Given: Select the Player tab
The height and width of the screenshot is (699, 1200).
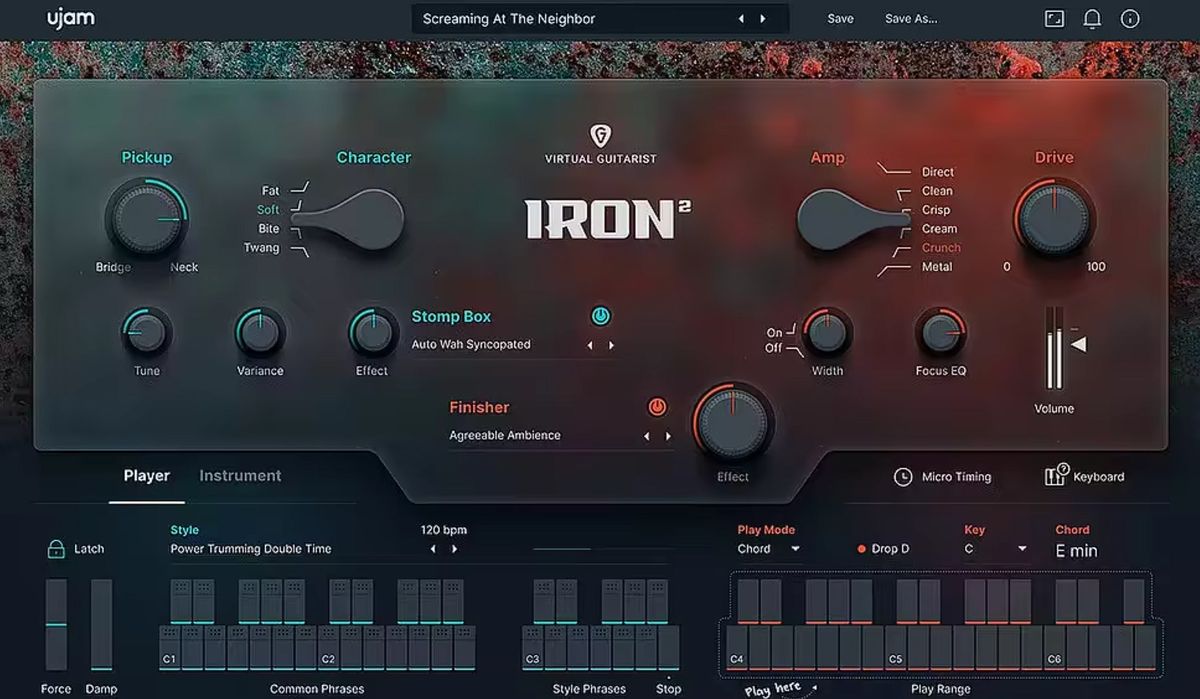Looking at the screenshot, I should coord(146,475).
